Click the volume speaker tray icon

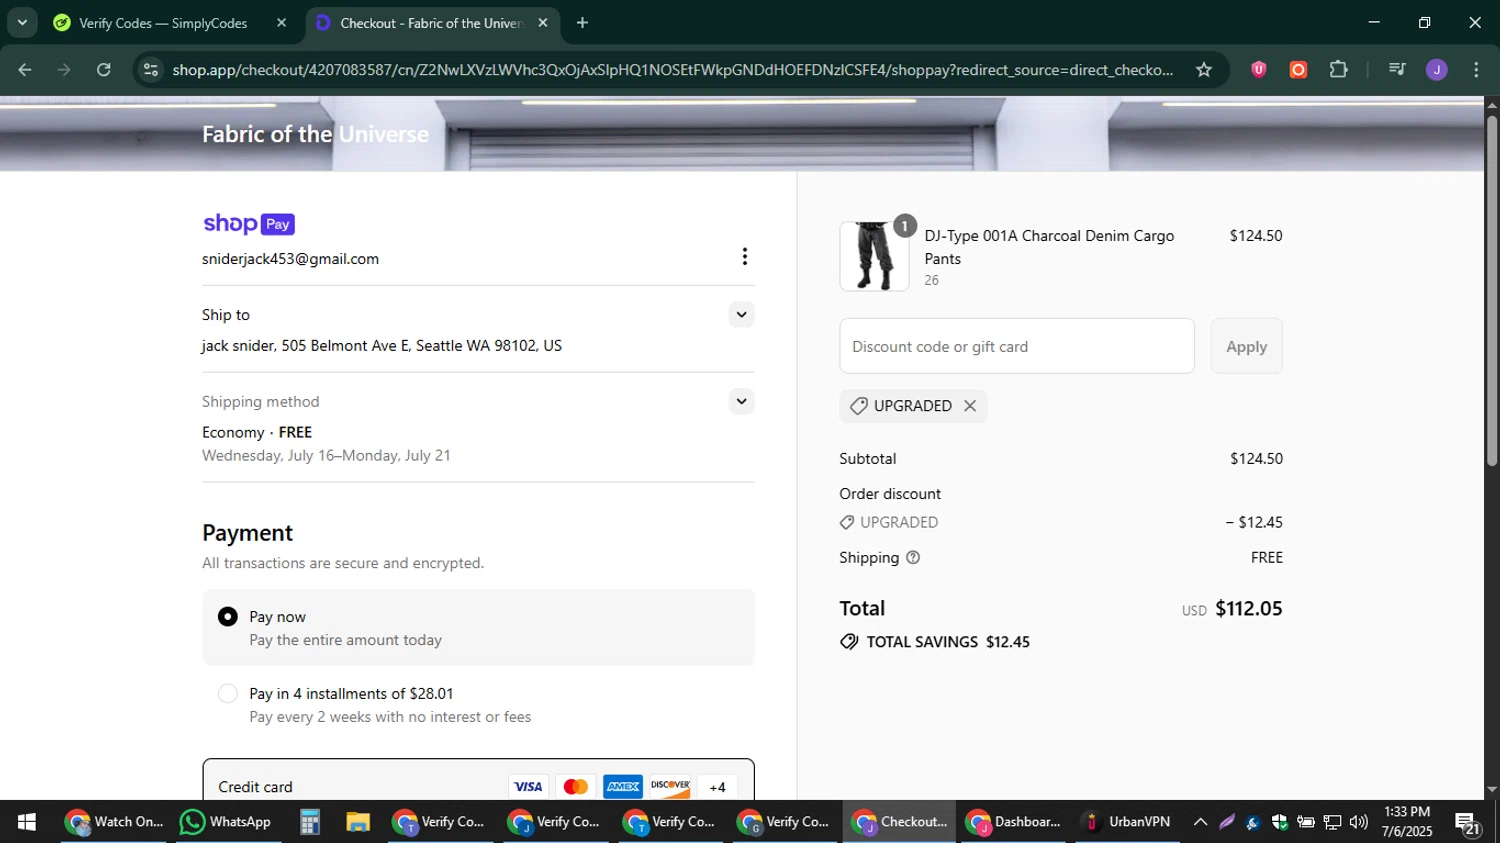[1358, 822]
